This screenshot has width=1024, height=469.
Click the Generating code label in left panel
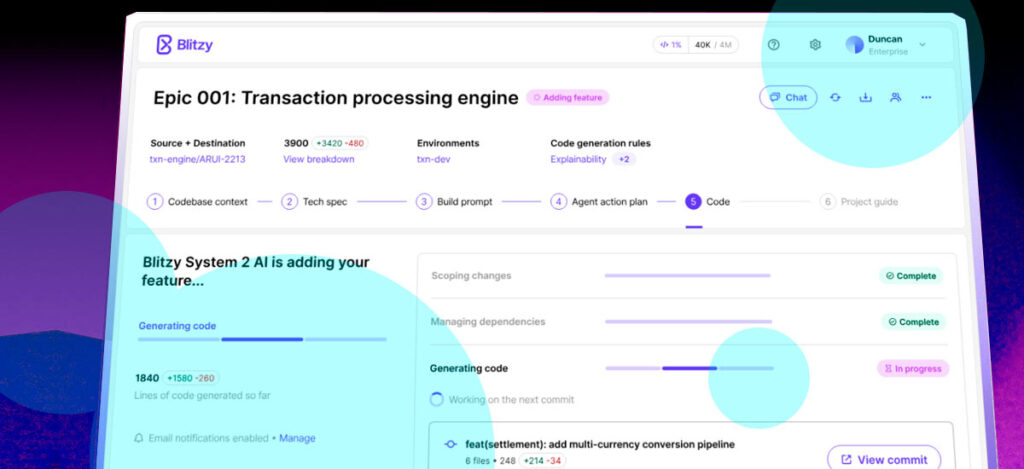pyautogui.click(x=177, y=326)
